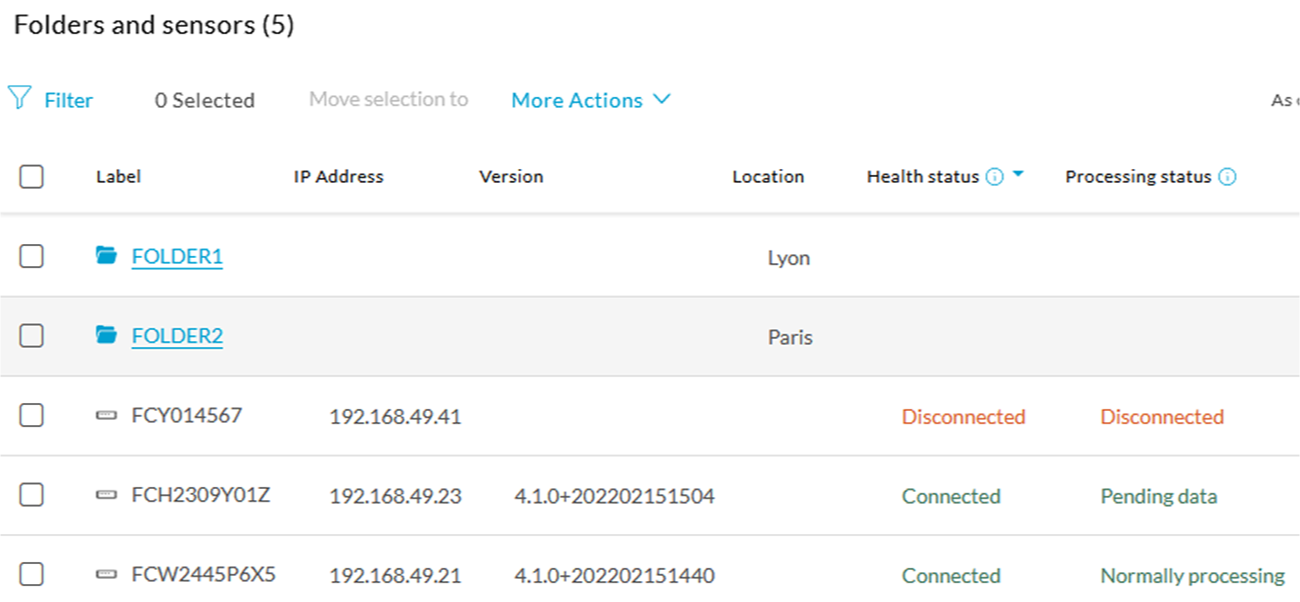Click the Disconnected health status text
Viewport: 1300px width, 602px height.
[x=963, y=417]
